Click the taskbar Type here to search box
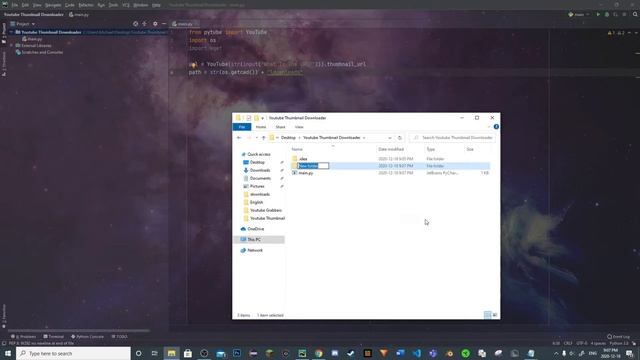 pyautogui.click(x=73, y=353)
